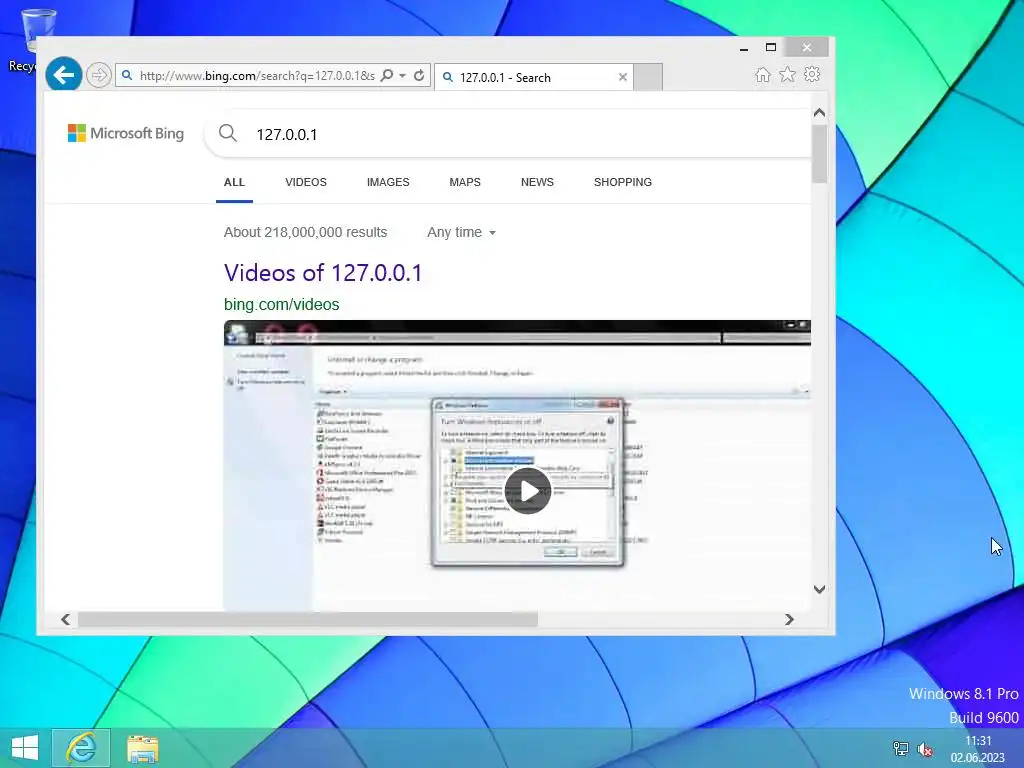Click the horizontal scrollbar right arrow

790,619
